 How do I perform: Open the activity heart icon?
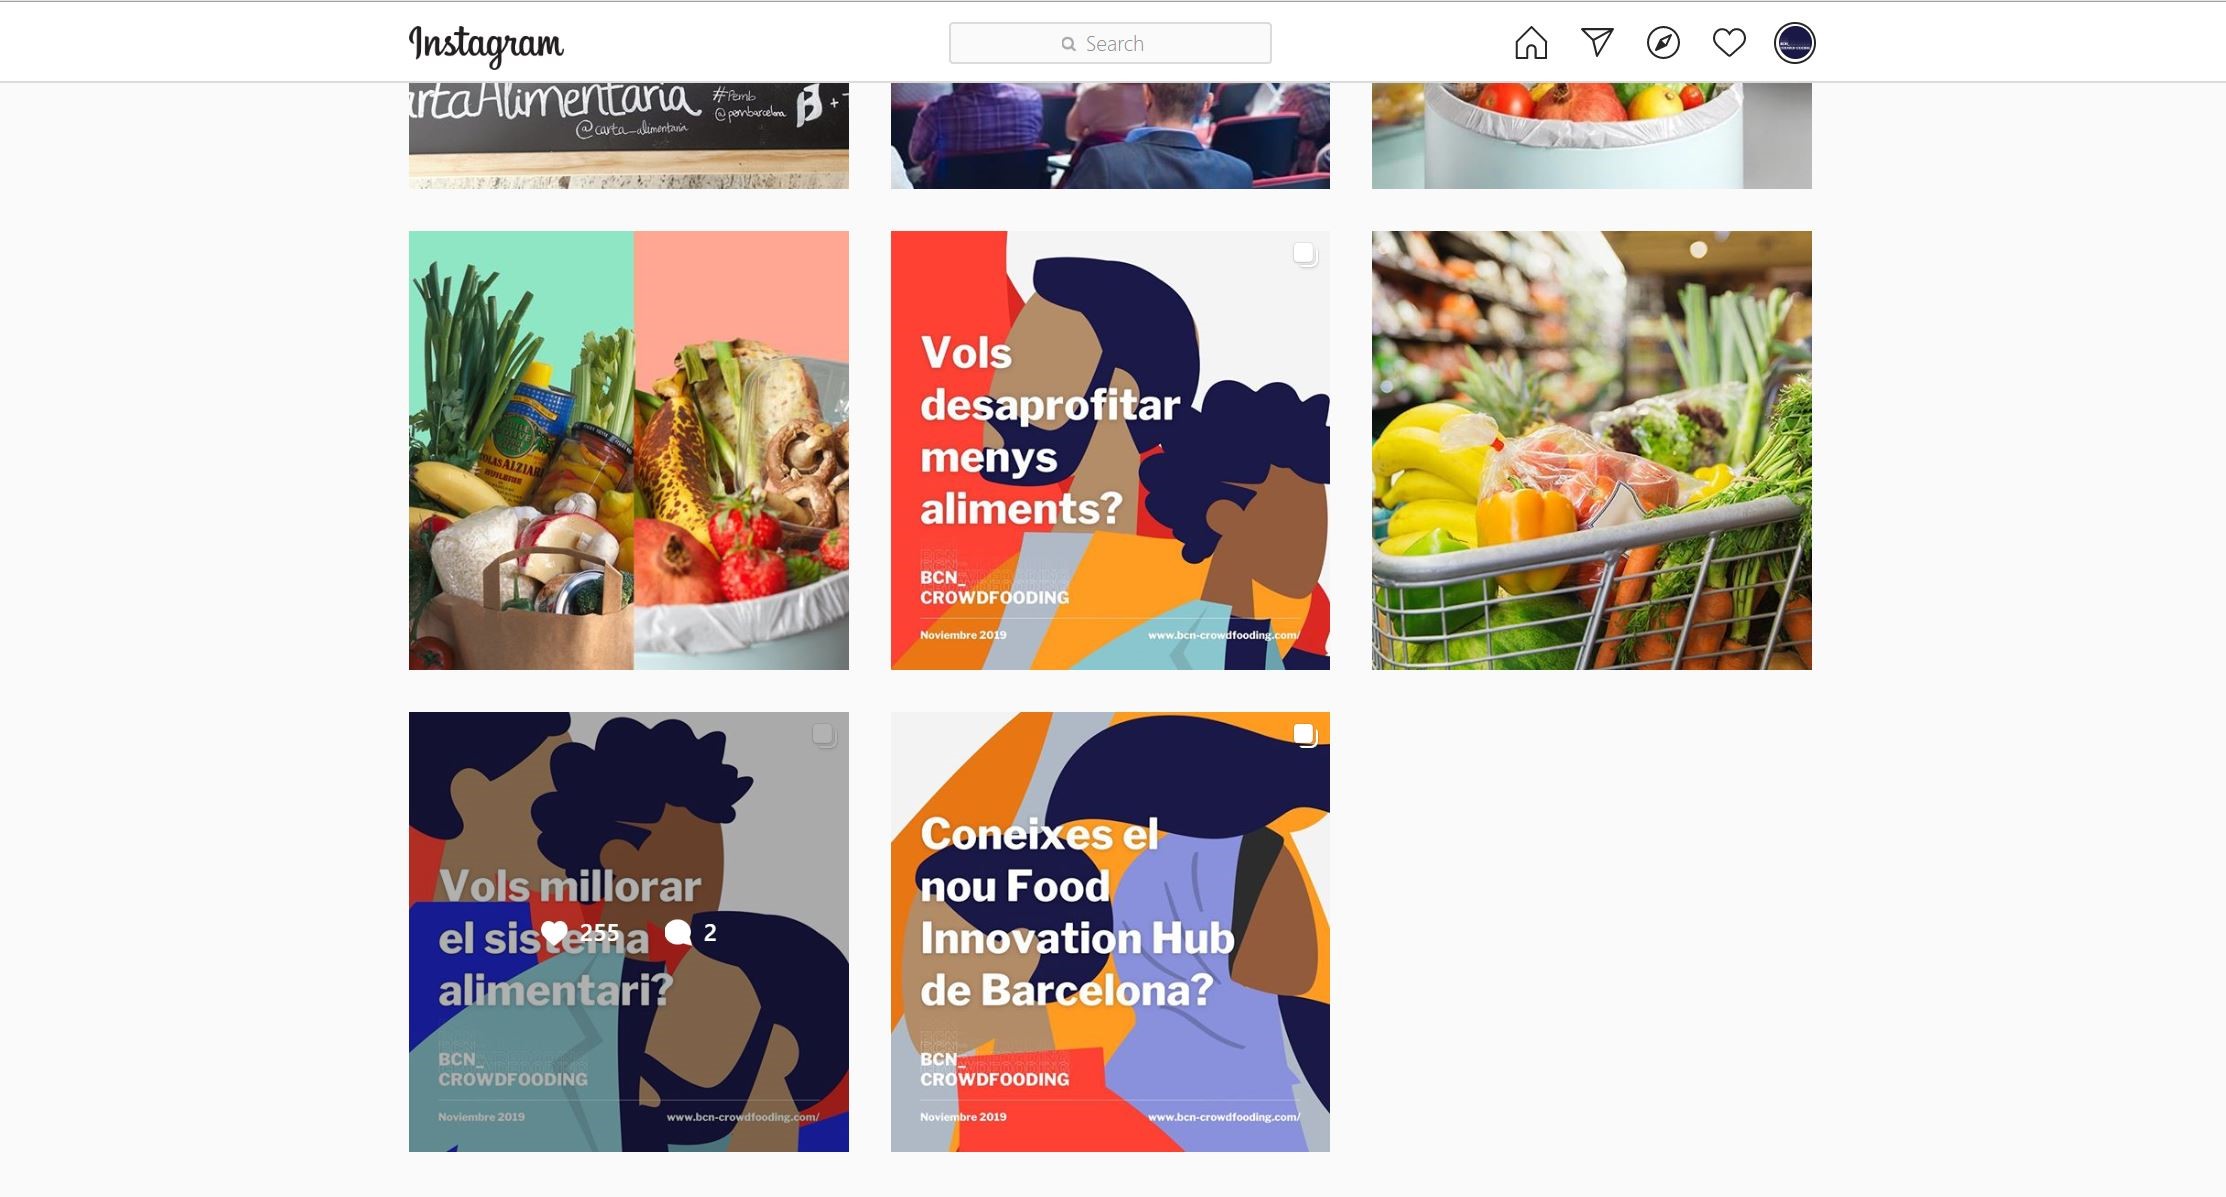coord(1729,43)
